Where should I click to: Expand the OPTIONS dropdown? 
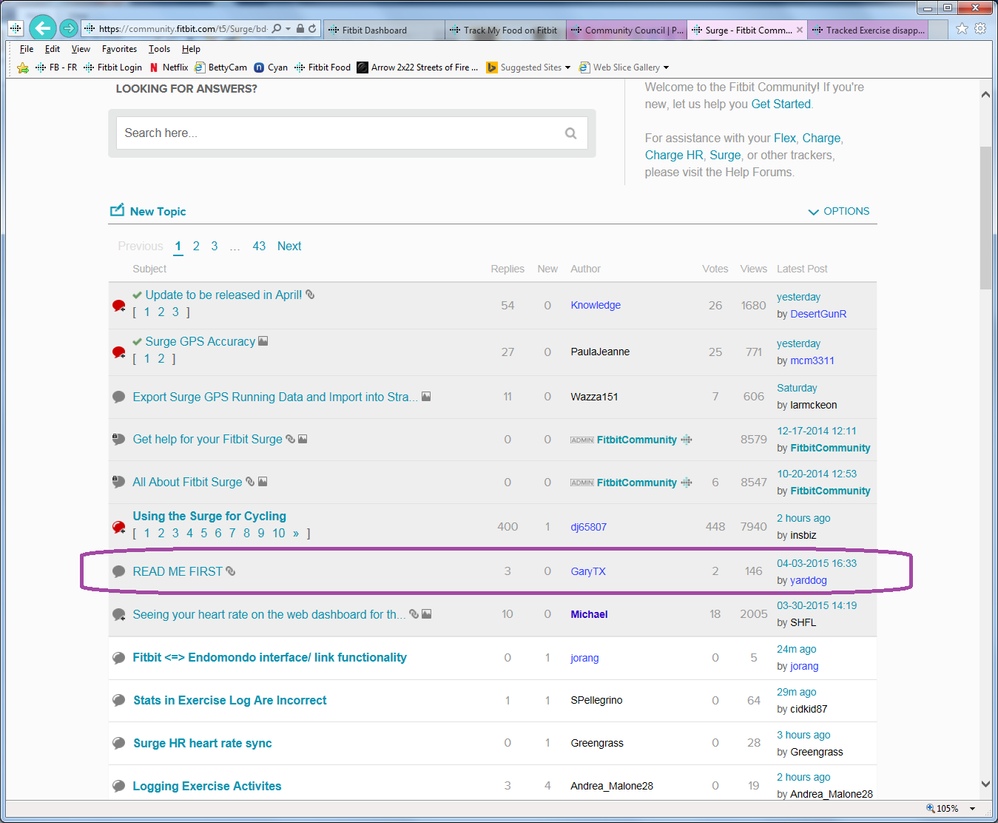point(838,211)
